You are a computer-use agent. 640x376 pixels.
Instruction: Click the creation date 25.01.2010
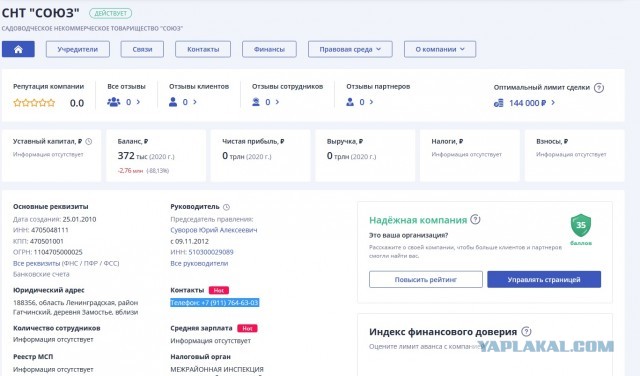click(79, 219)
